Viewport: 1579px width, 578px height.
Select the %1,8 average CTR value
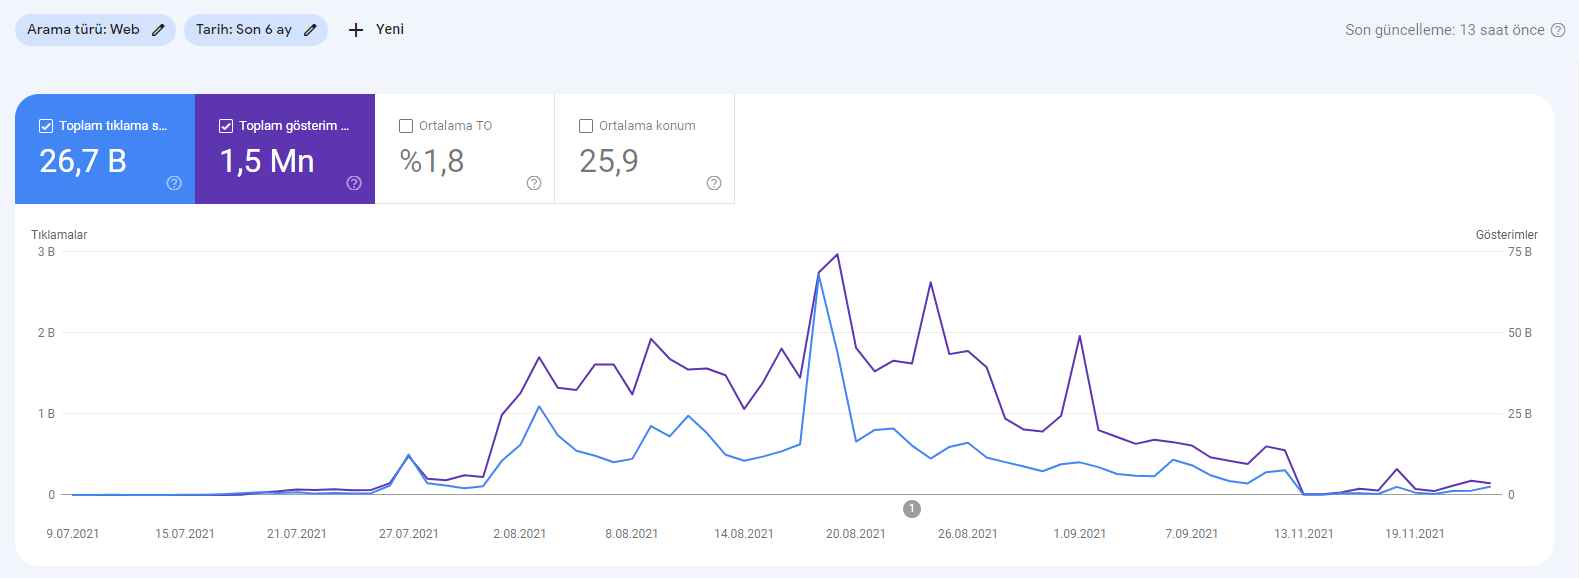pyautogui.click(x=432, y=161)
